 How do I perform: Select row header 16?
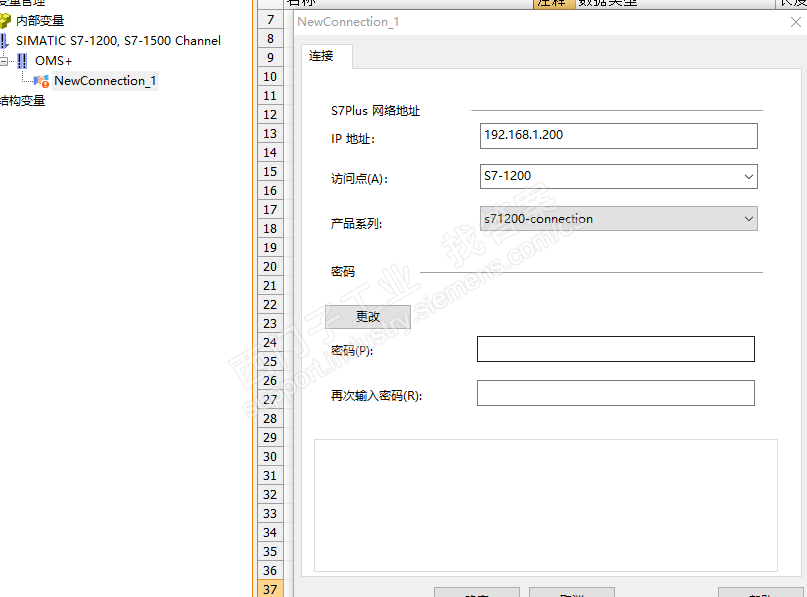[x=270, y=191]
